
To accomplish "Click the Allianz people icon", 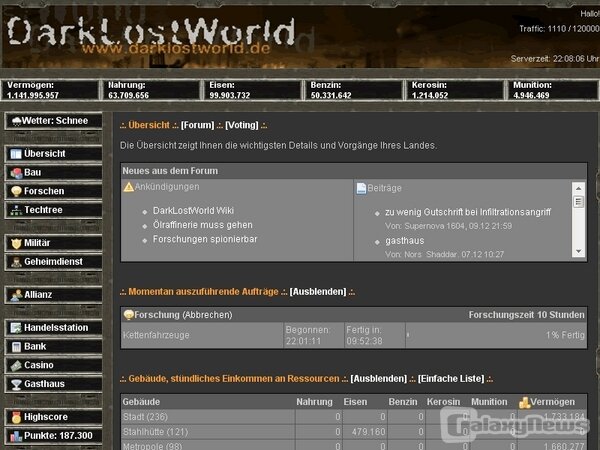I will pos(16,295).
